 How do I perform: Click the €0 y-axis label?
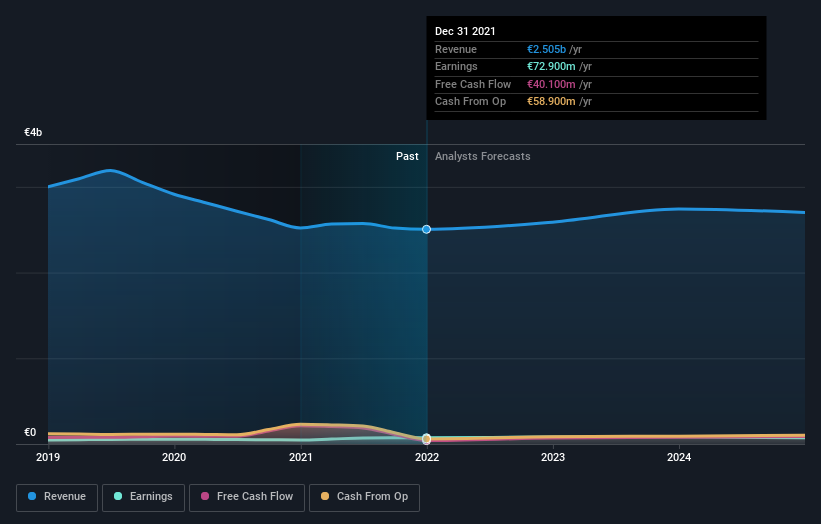(x=30, y=432)
